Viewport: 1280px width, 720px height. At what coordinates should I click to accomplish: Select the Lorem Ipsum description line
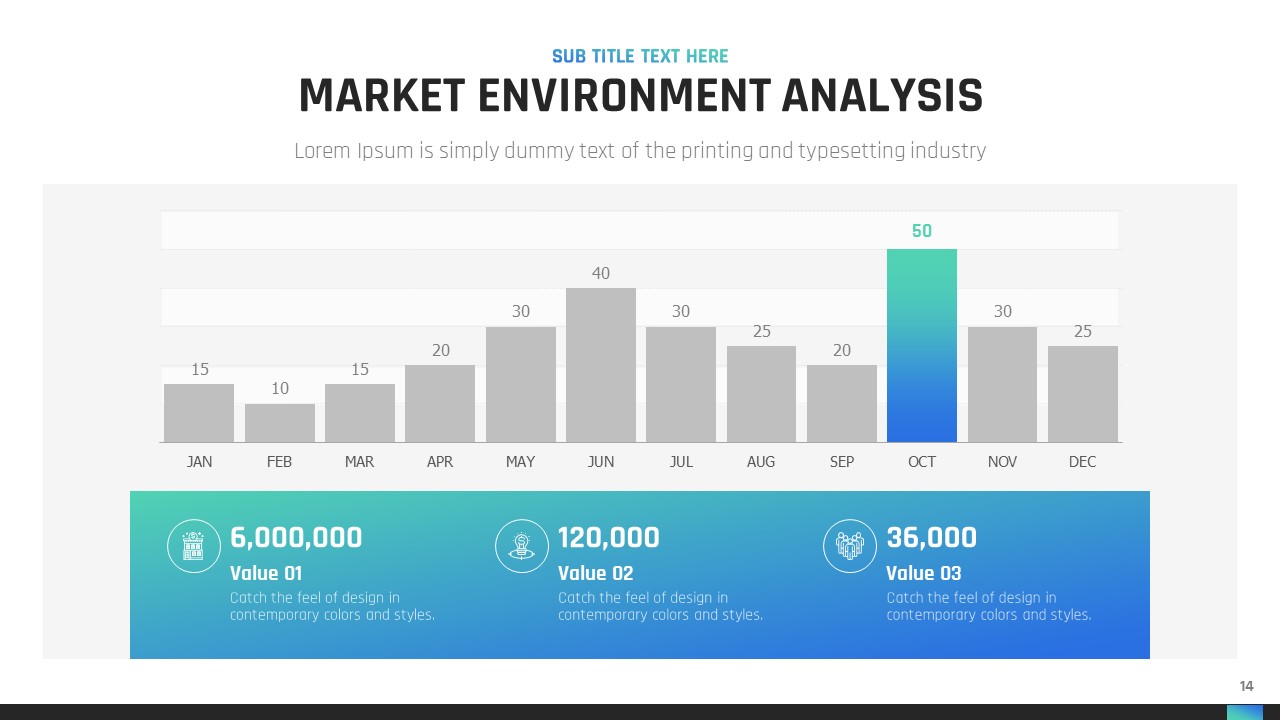pos(640,151)
